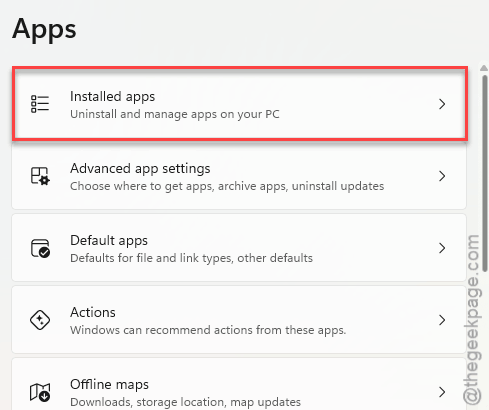Click the Default apps checkmark icon
Image resolution: width=489 pixels, height=410 pixels.
click(40, 248)
